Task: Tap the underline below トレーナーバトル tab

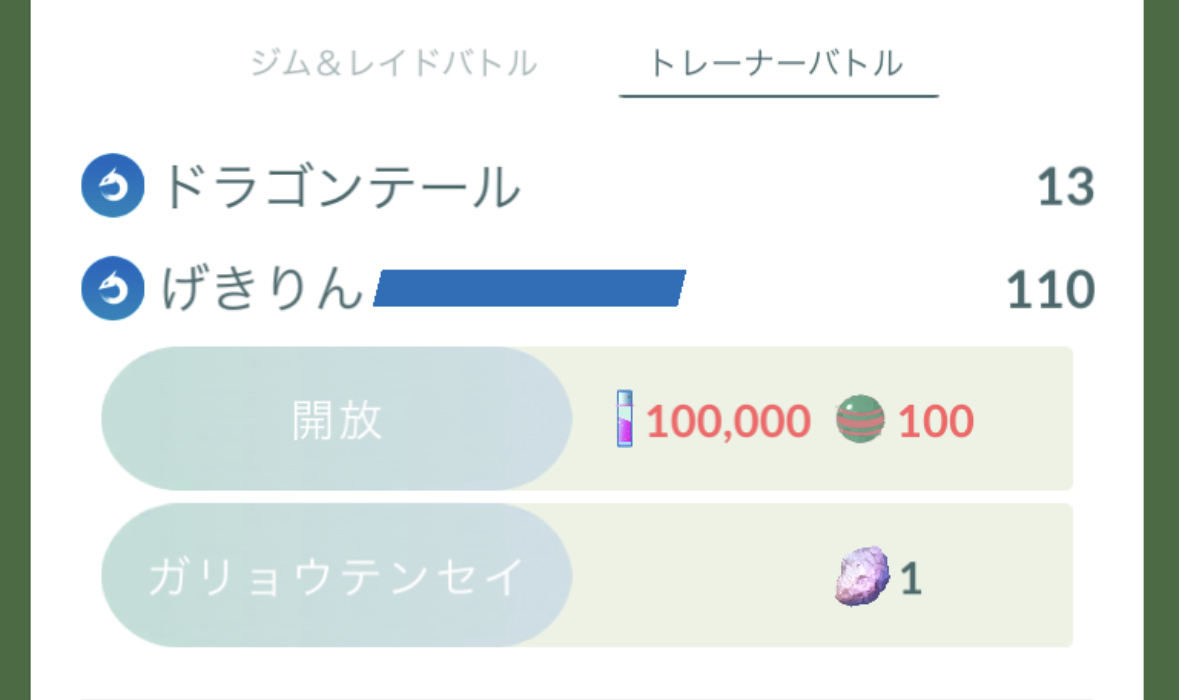Action: pyautogui.click(x=779, y=96)
